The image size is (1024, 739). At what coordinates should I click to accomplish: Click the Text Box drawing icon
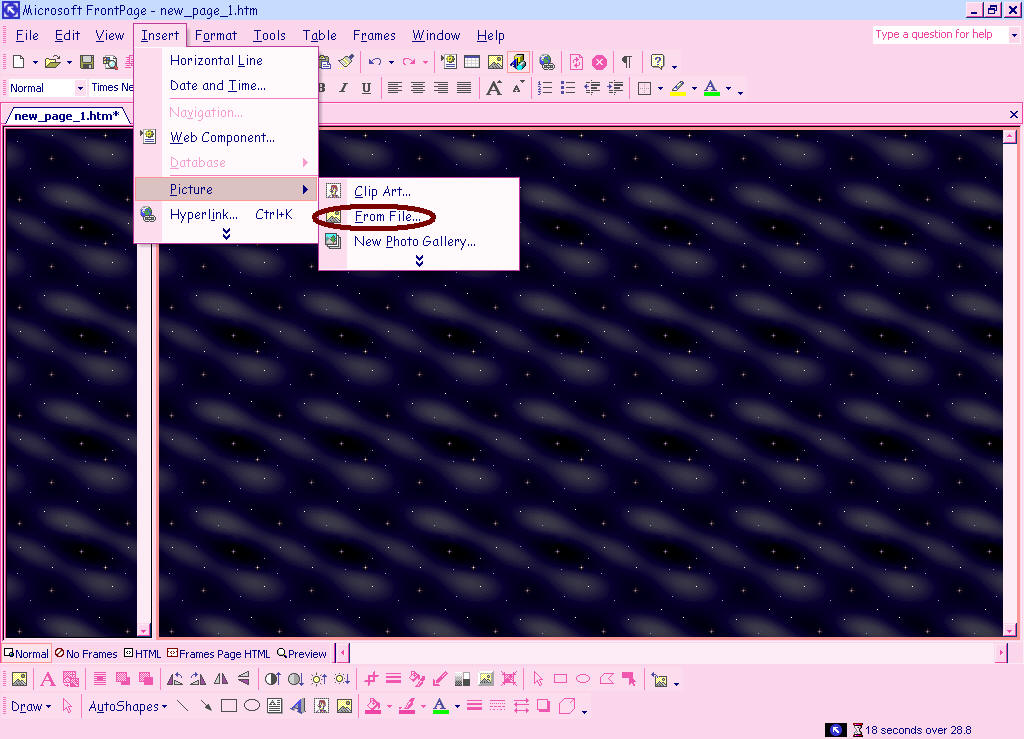(x=275, y=706)
